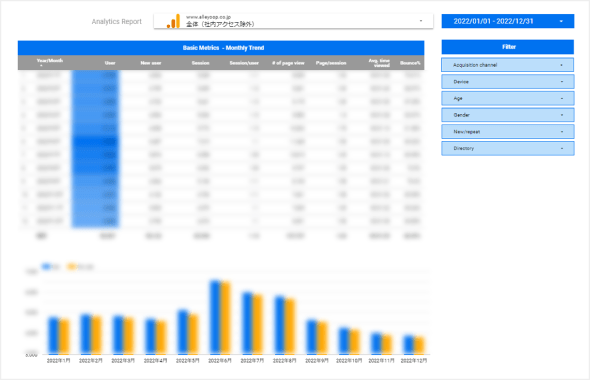590x380 pixels.
Task: Sort table by User column header
Action: pyautogui.click(x=110, y=63)
